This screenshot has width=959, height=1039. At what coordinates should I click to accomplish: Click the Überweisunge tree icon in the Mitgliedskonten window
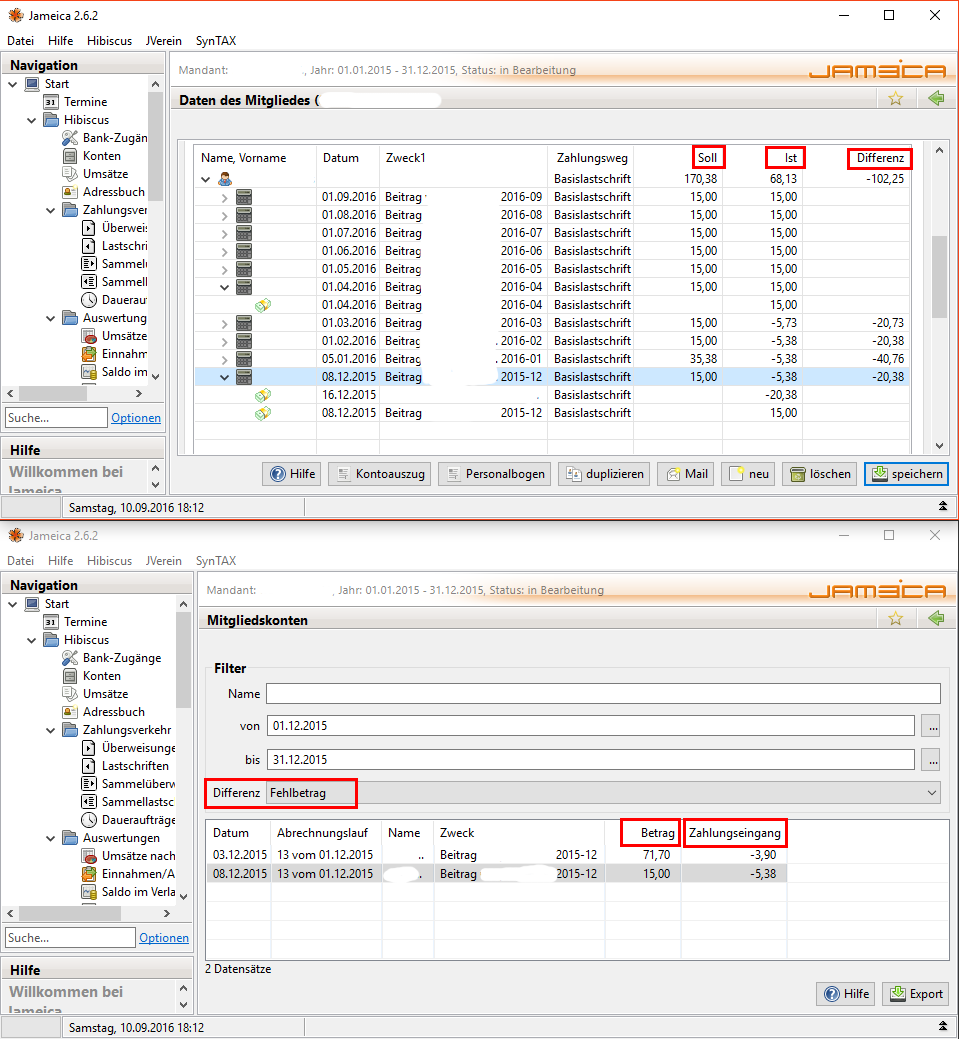pyautogui.click(x=89, y=748)
